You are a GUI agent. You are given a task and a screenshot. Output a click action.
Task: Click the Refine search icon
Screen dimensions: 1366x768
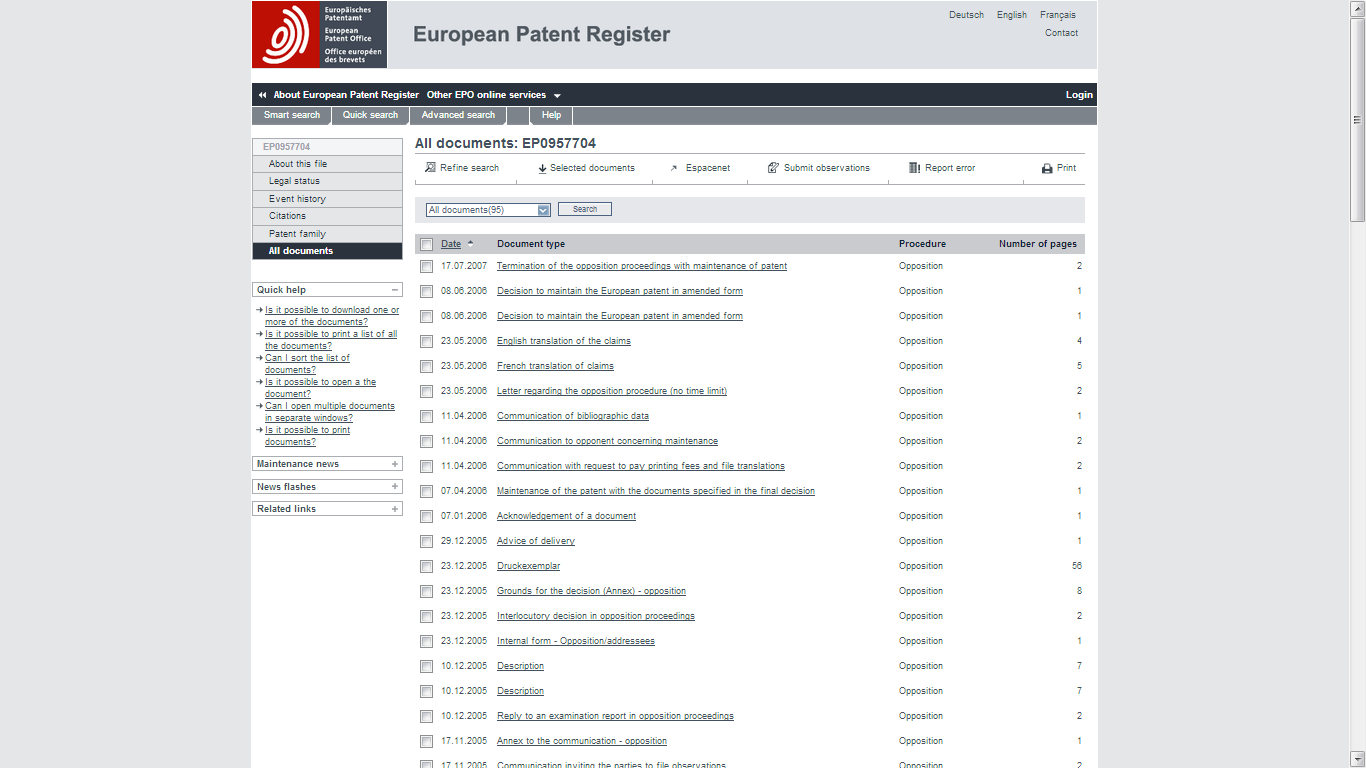pyautogui.click(x=430, y=168)
